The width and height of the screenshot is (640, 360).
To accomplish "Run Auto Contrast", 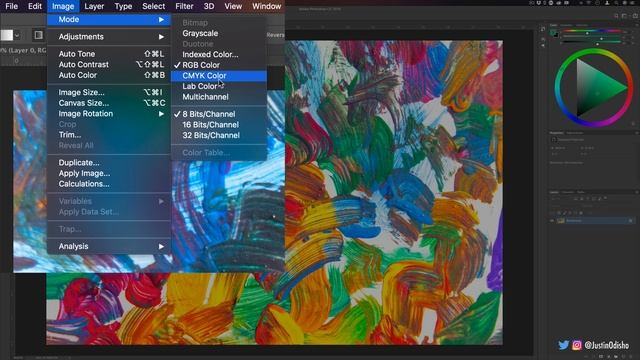I will [109, 64].
